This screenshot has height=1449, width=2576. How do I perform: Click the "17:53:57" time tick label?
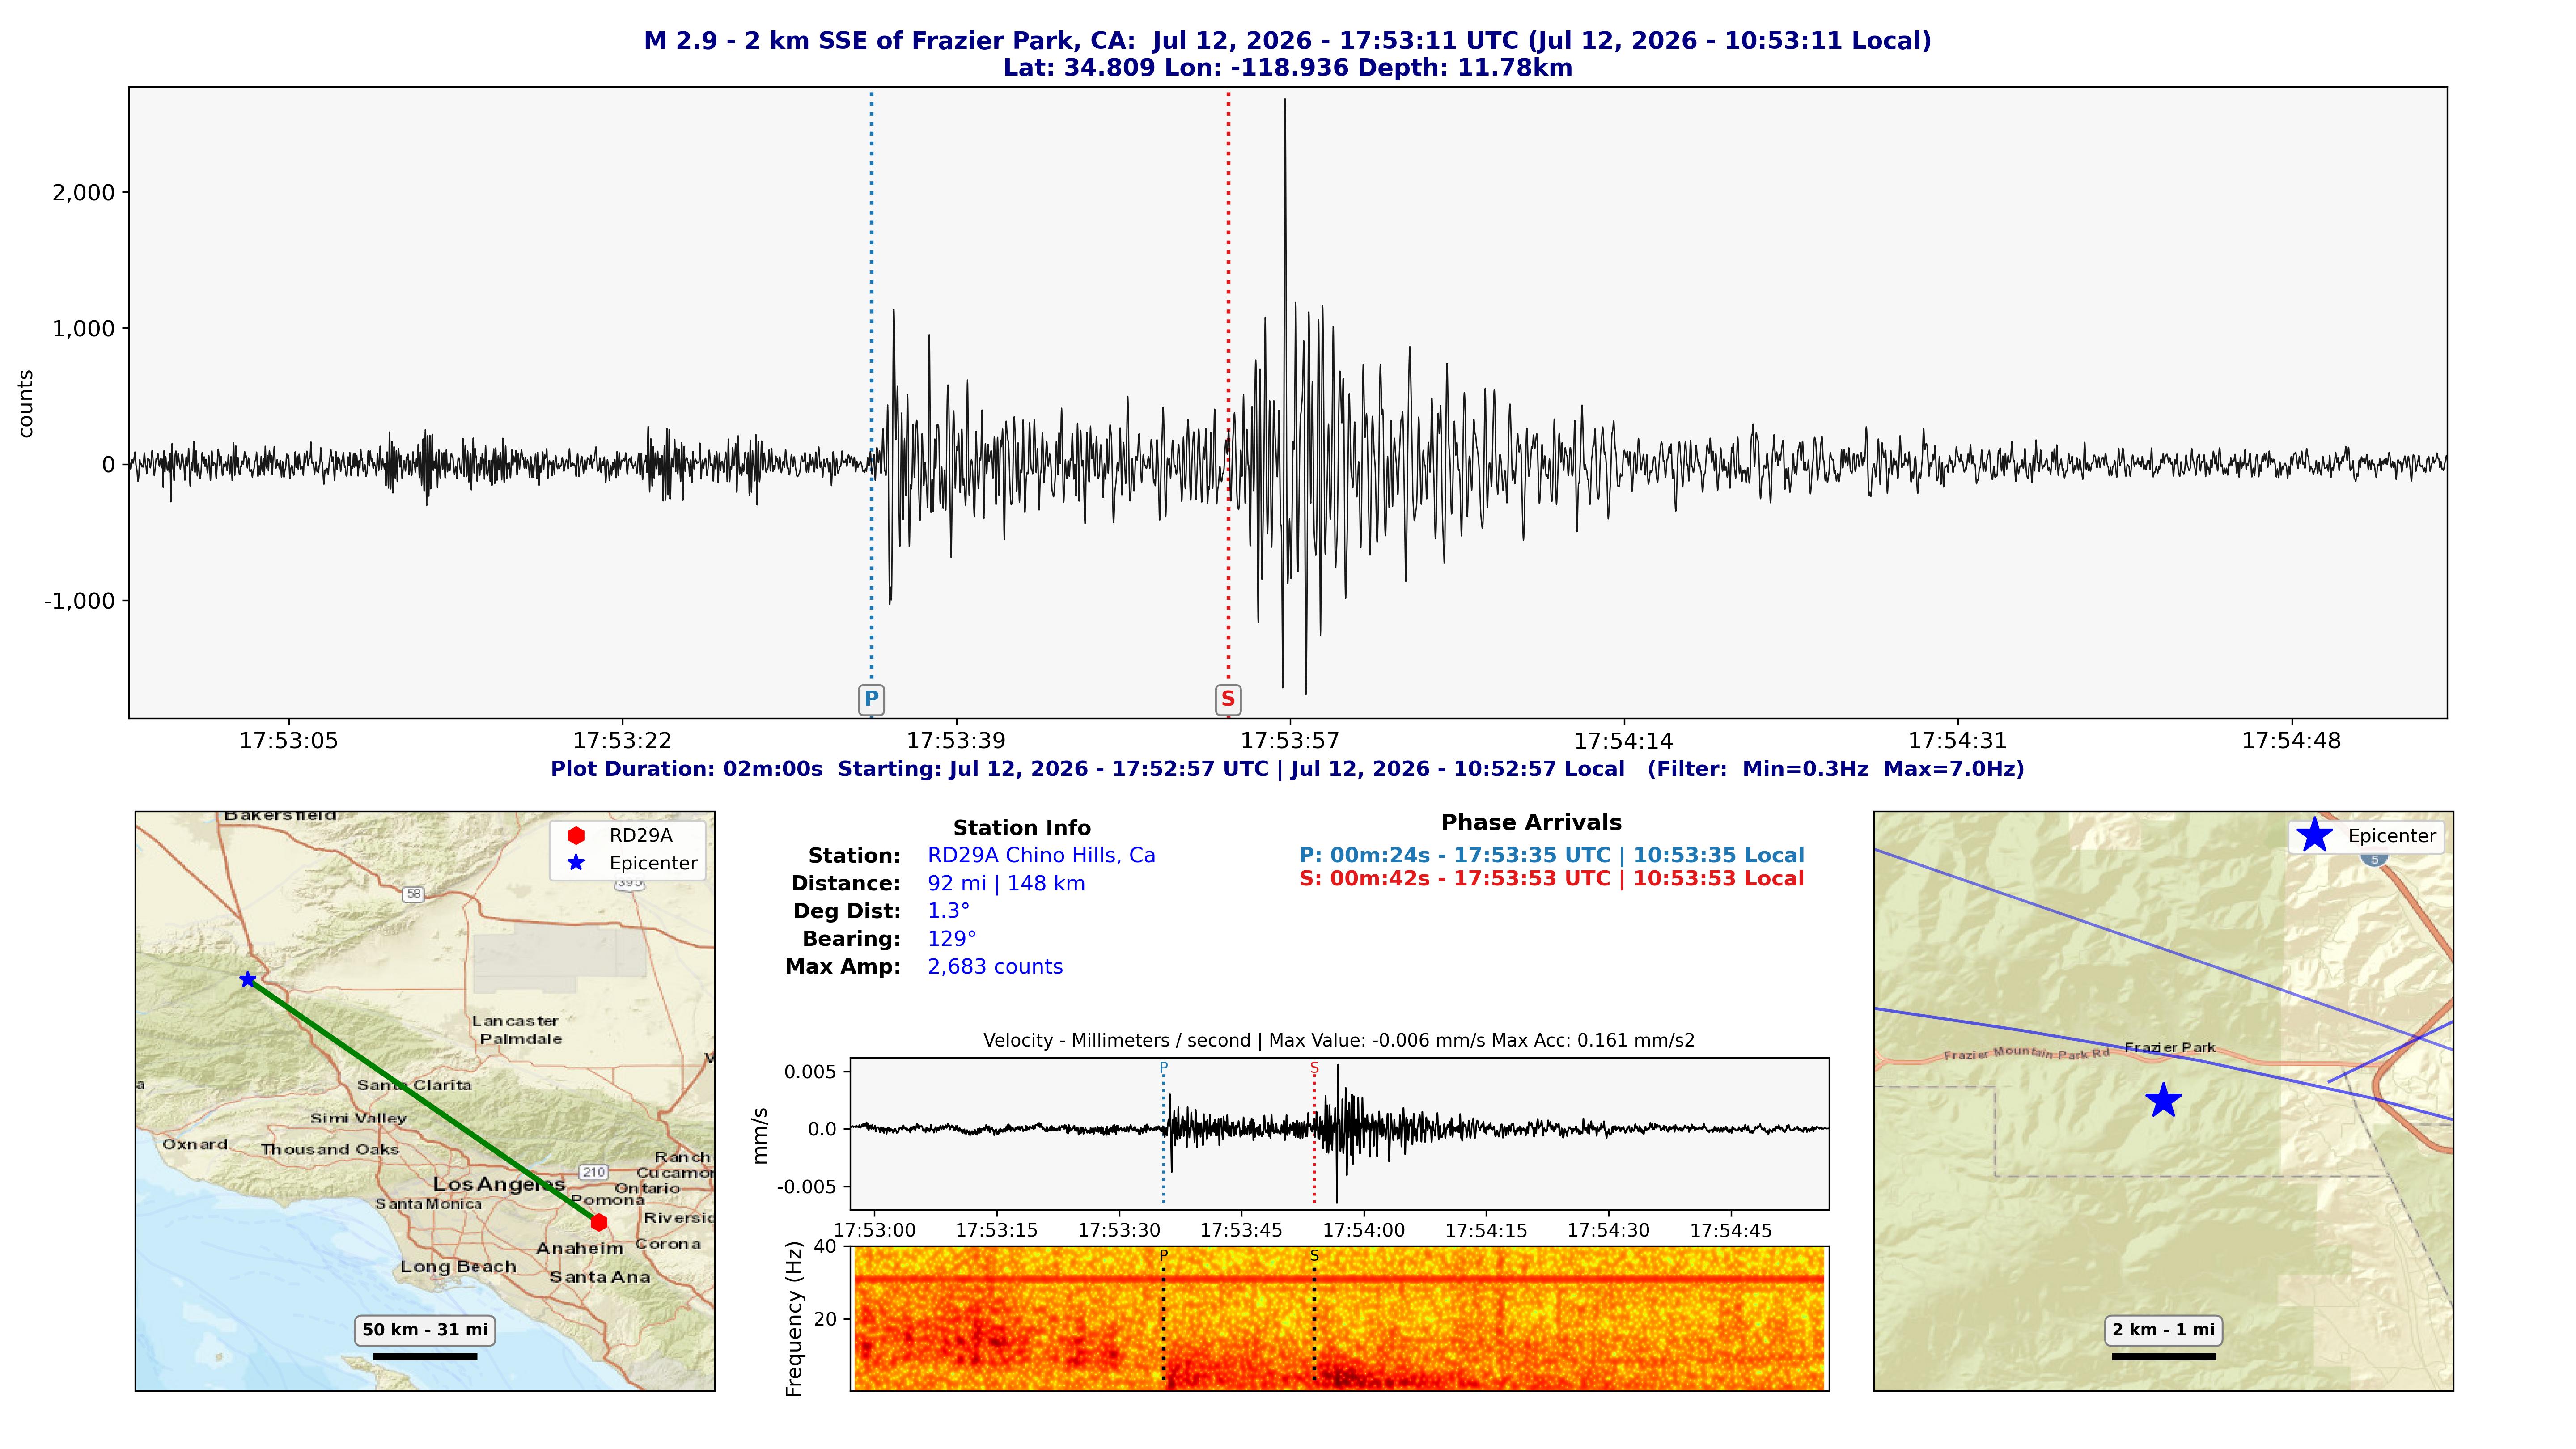(1290, 741)
